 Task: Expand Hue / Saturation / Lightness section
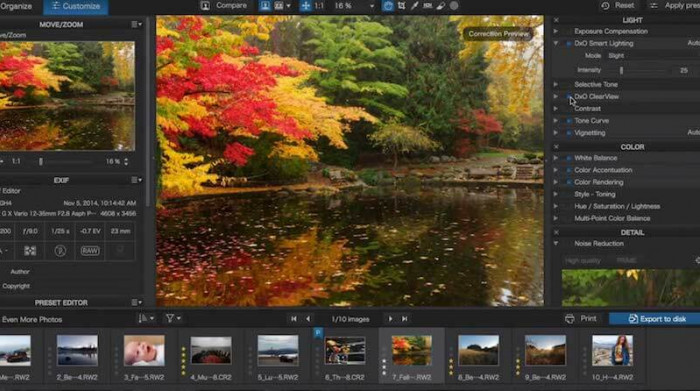coord(556,206)
